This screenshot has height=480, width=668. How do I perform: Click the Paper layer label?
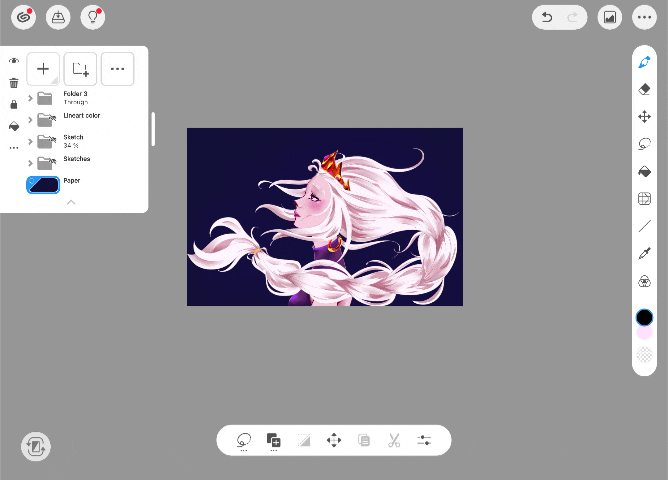pos(72,181)
